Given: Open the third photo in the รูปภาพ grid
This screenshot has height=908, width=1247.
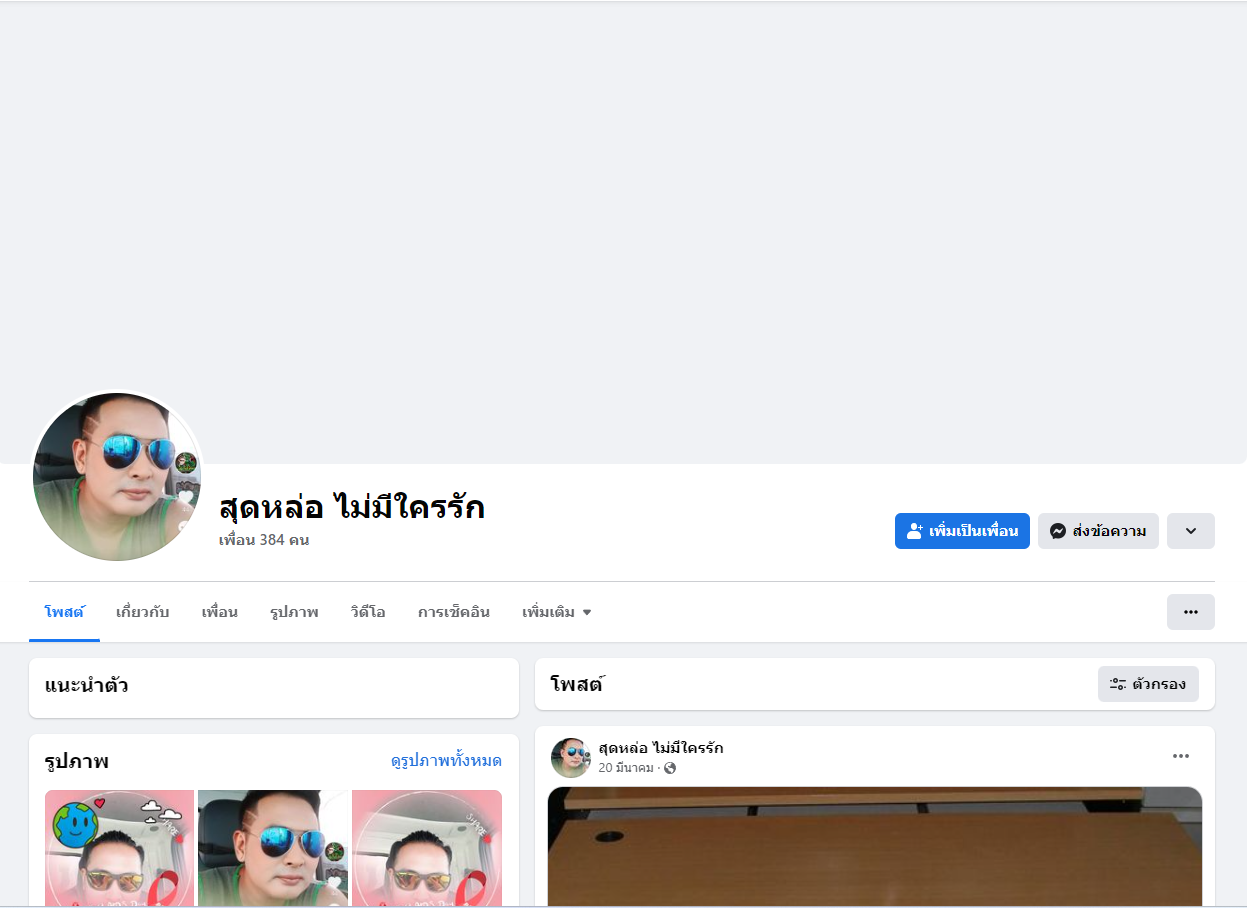Looking at the screenshot, I should click(427, 848).
